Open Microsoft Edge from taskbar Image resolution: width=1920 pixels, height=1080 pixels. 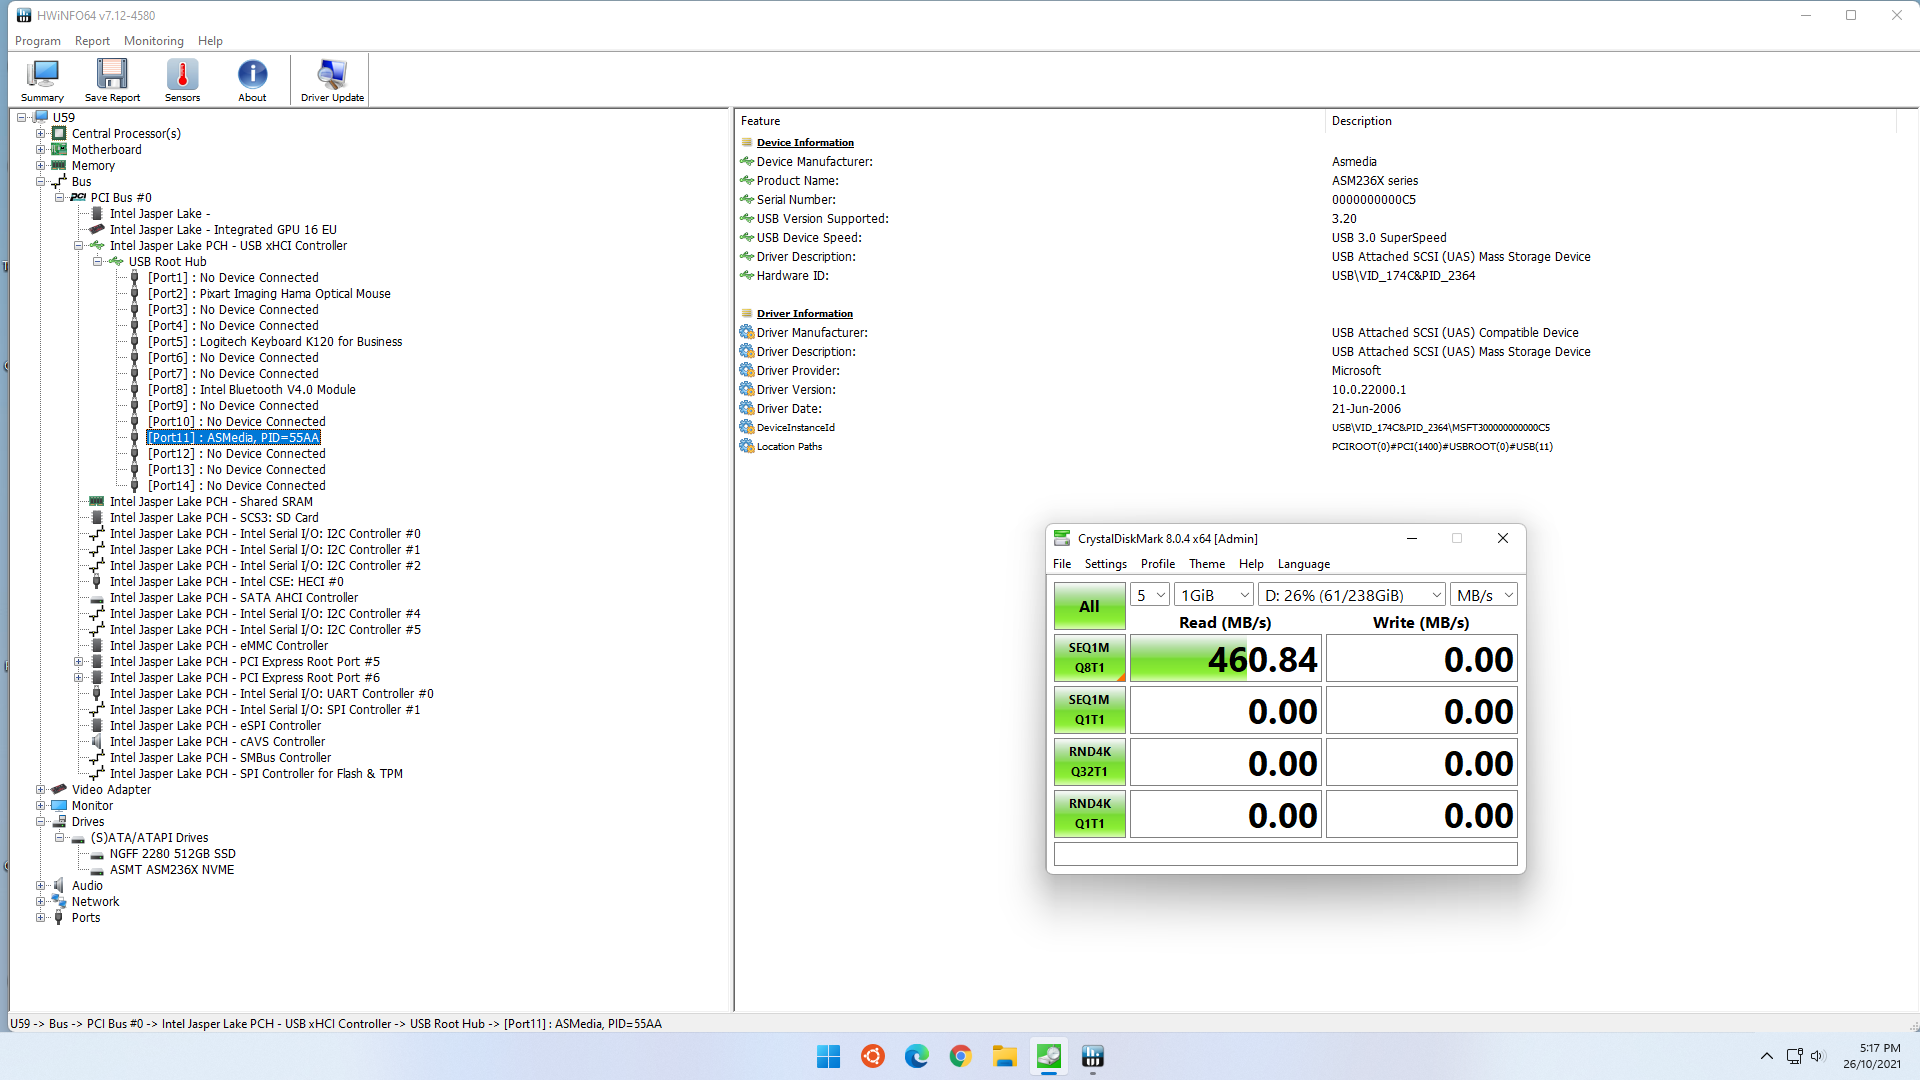(916, 1057)
